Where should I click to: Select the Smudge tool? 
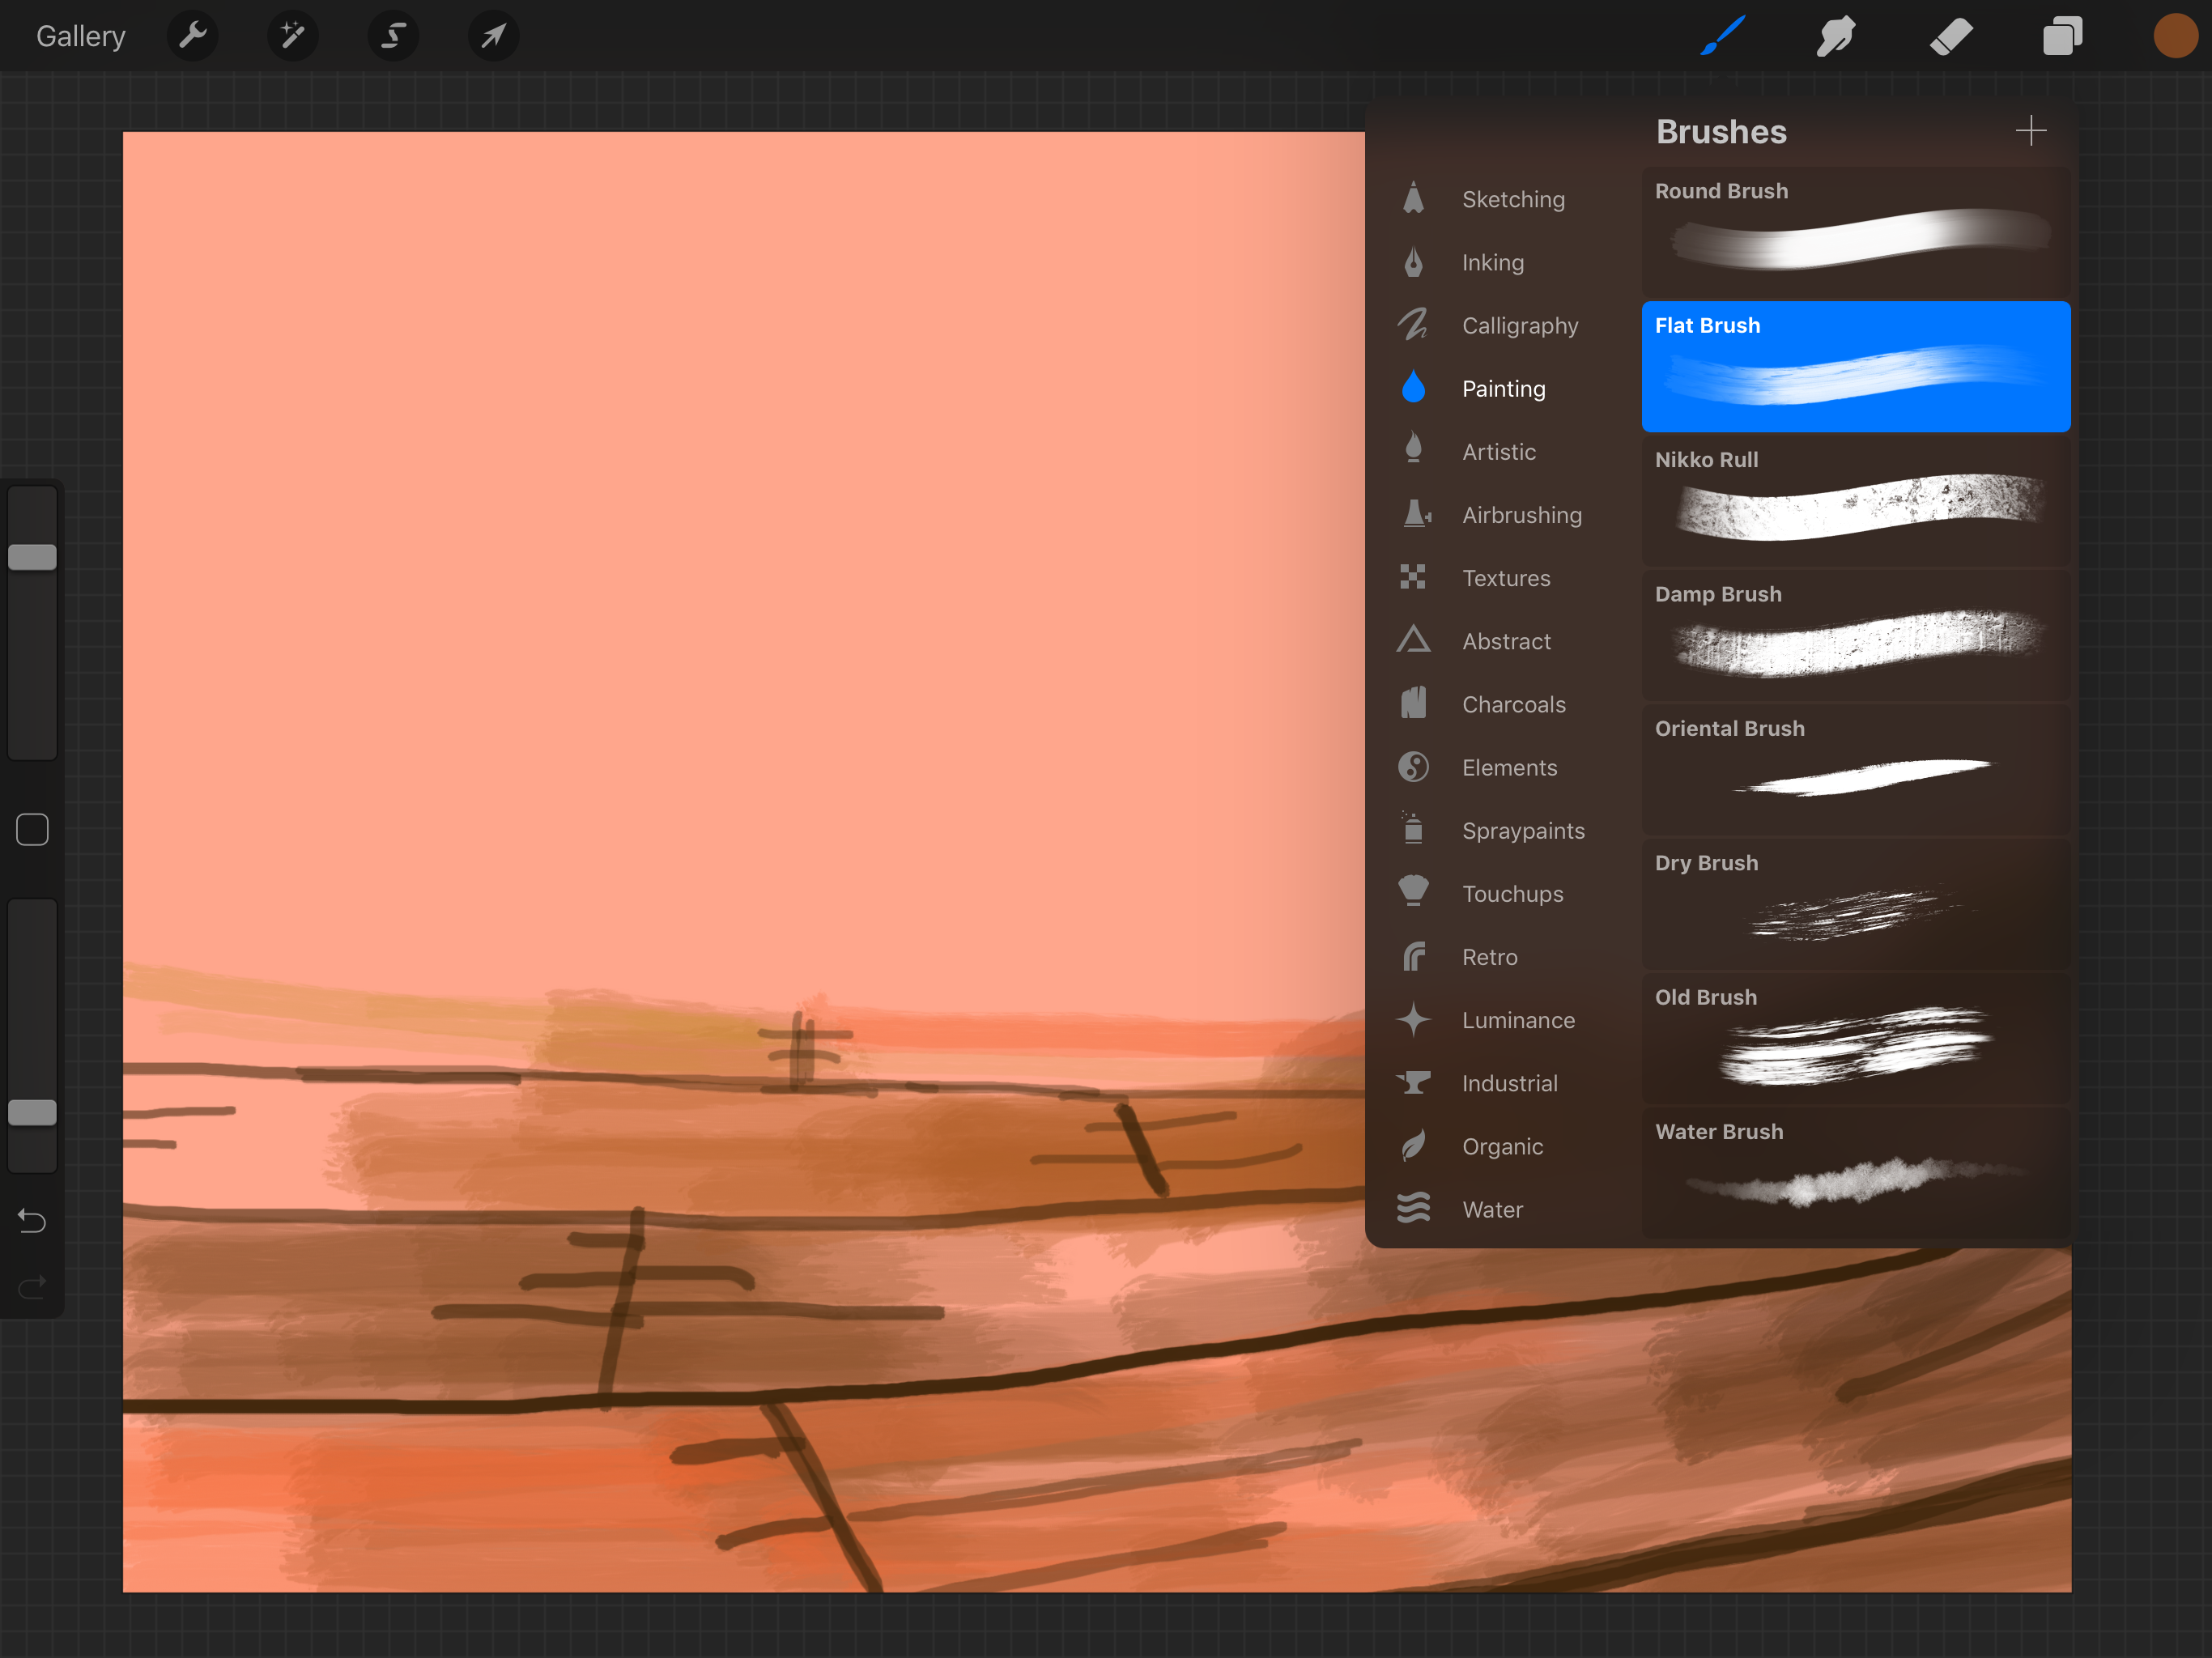(x=1837, y=37)
